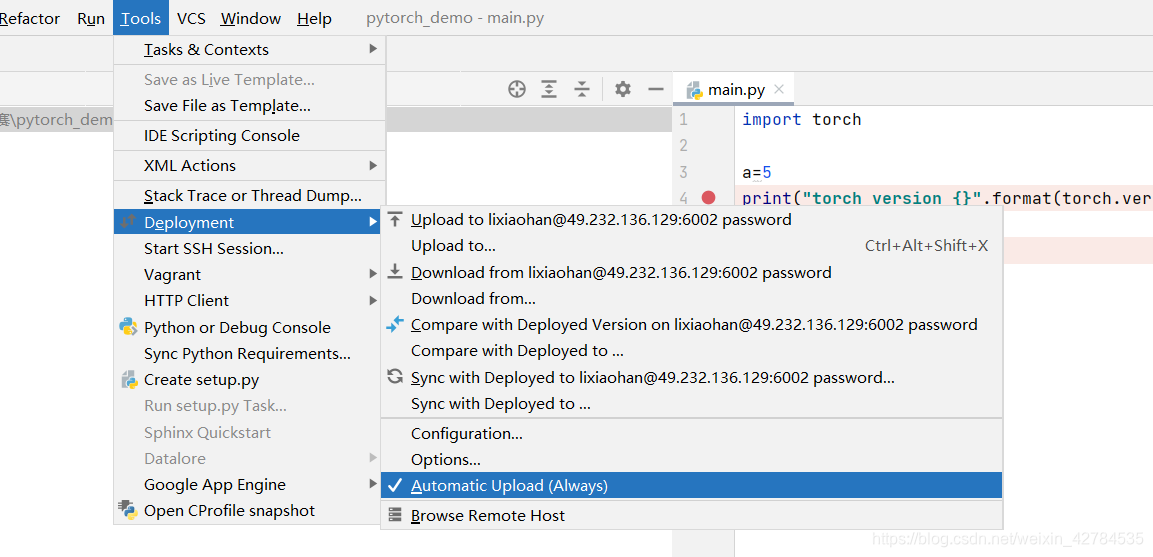Viewport: 1153px width, 557px height.
Task: Select Browse Remote Host
Action: click(x=691, y=516)
